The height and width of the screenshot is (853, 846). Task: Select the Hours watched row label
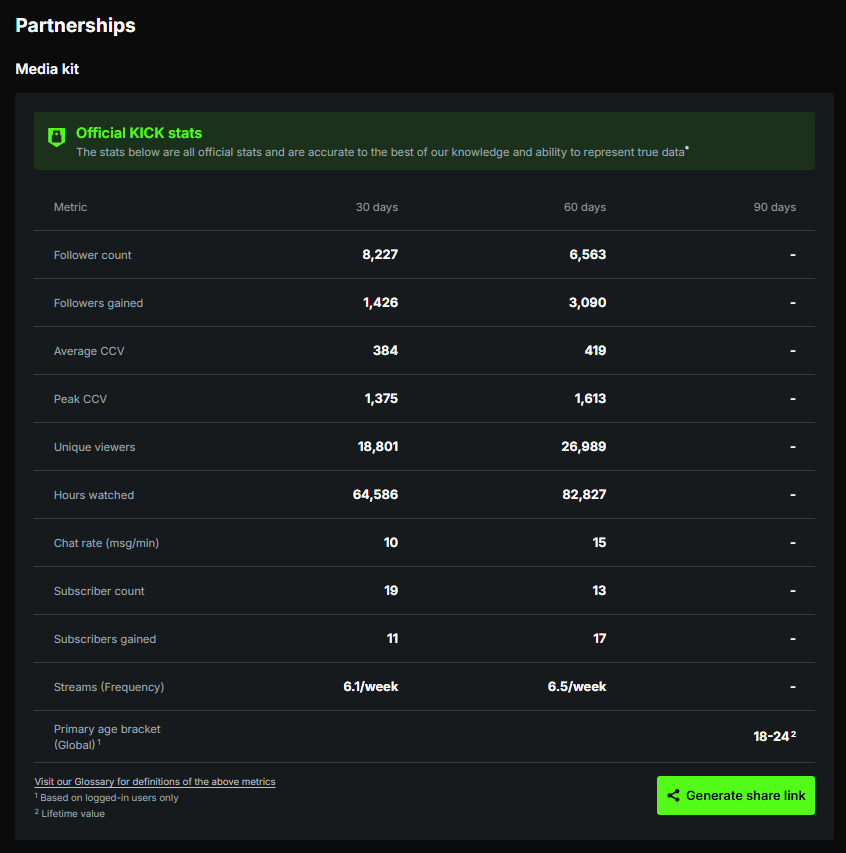point(94,495)
